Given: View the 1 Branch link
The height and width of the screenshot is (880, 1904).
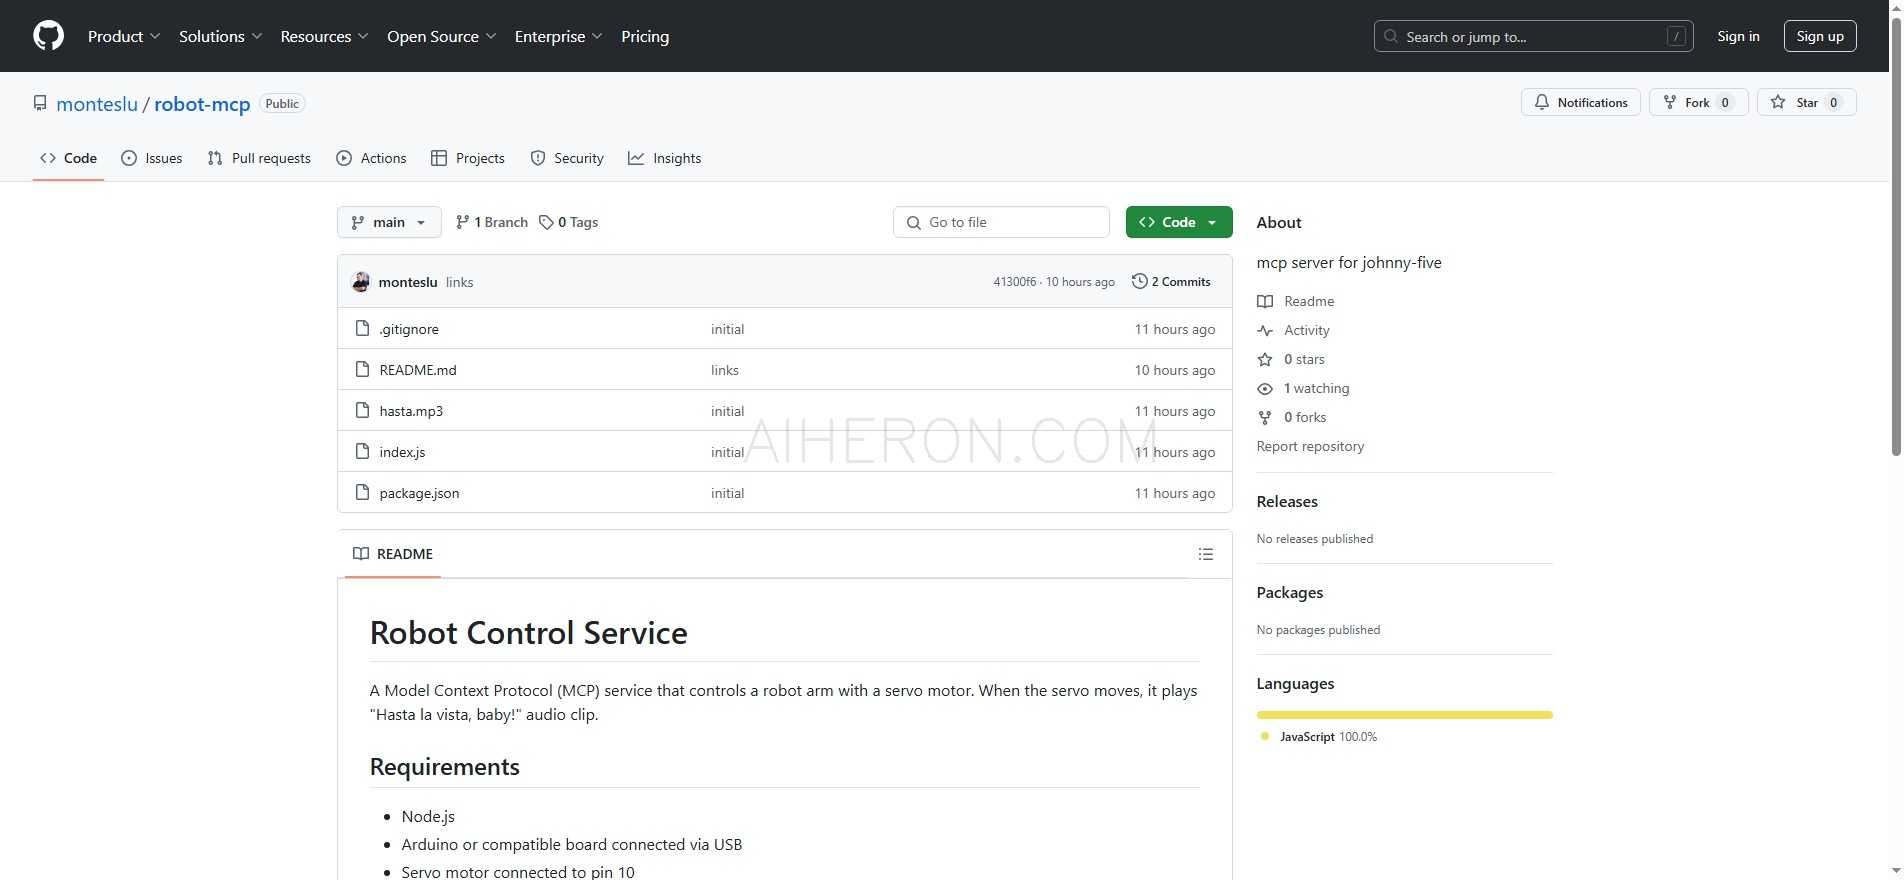Looking at the screenshot, I should tap(491, 222).
